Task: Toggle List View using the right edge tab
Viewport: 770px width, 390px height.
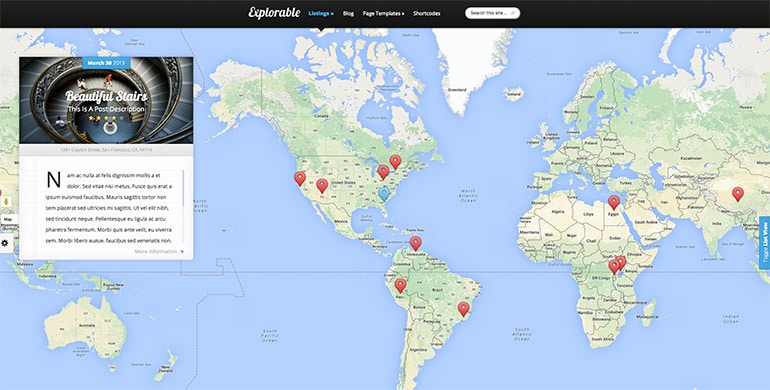Action: pos(764,243)
